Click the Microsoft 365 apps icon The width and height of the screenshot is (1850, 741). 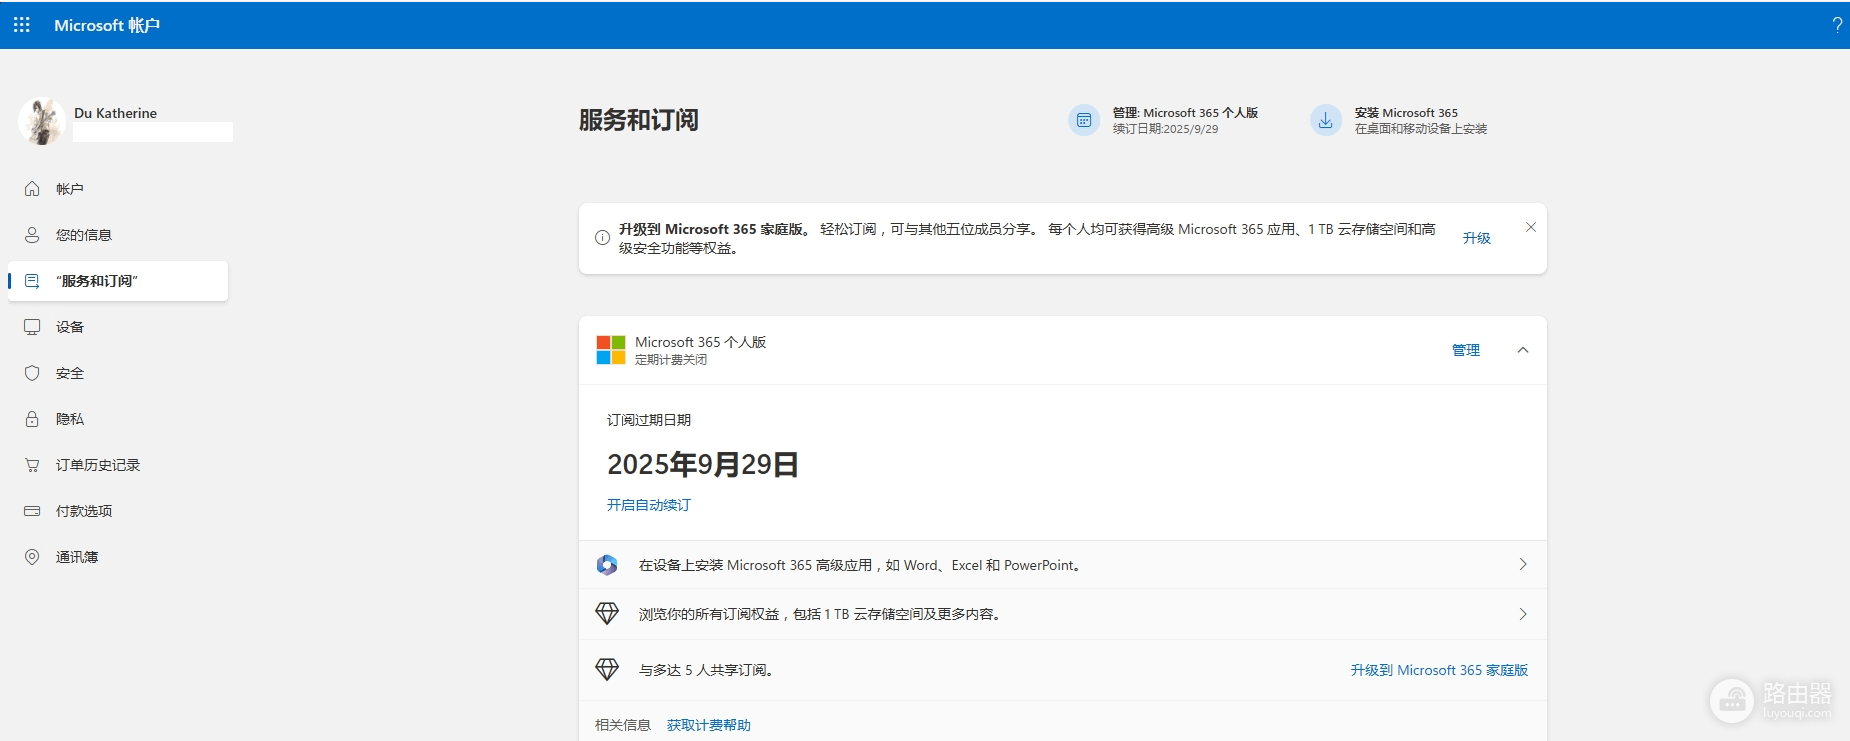[607, 565]
